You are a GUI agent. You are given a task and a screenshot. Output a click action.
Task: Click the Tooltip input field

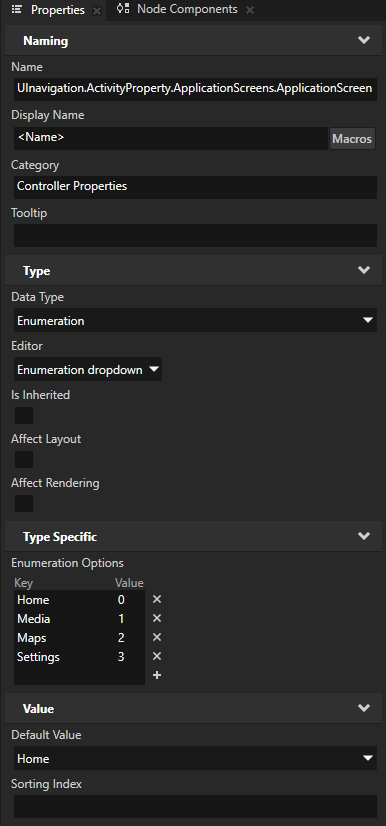(x=195, y=235)
